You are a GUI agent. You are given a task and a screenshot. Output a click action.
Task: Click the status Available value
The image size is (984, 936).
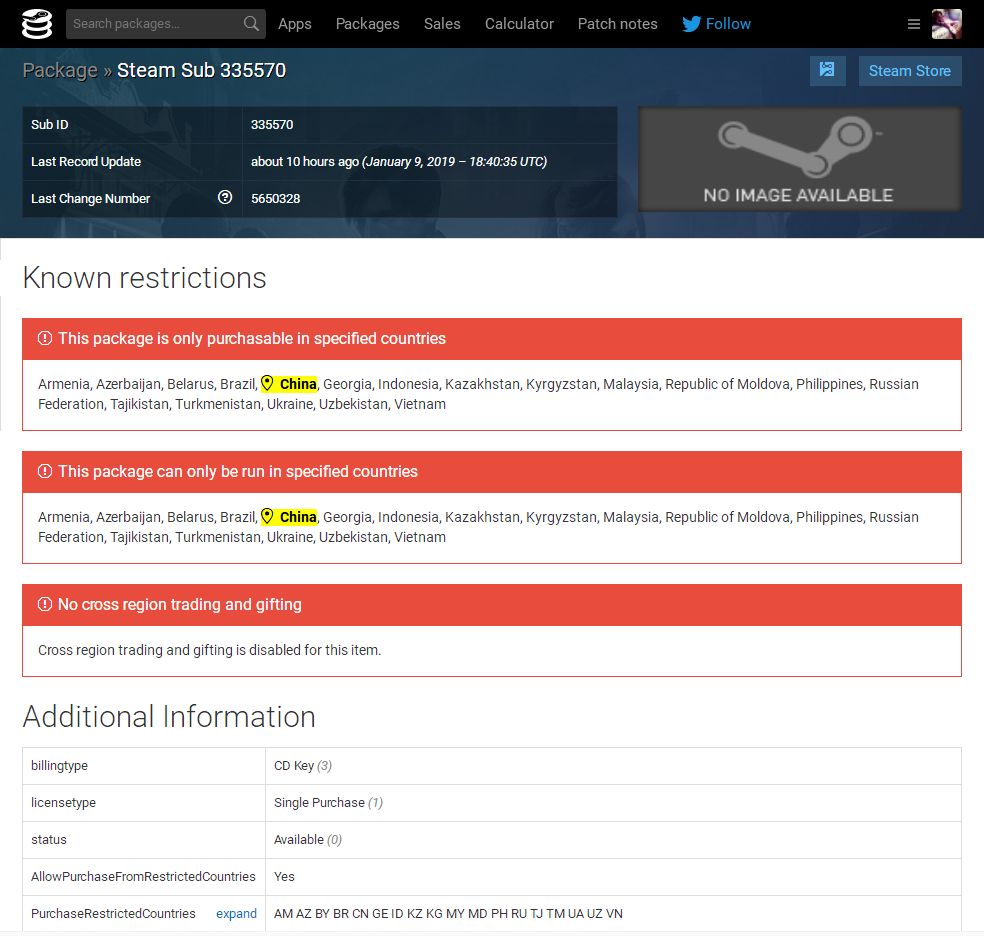(x=308, y=839)
